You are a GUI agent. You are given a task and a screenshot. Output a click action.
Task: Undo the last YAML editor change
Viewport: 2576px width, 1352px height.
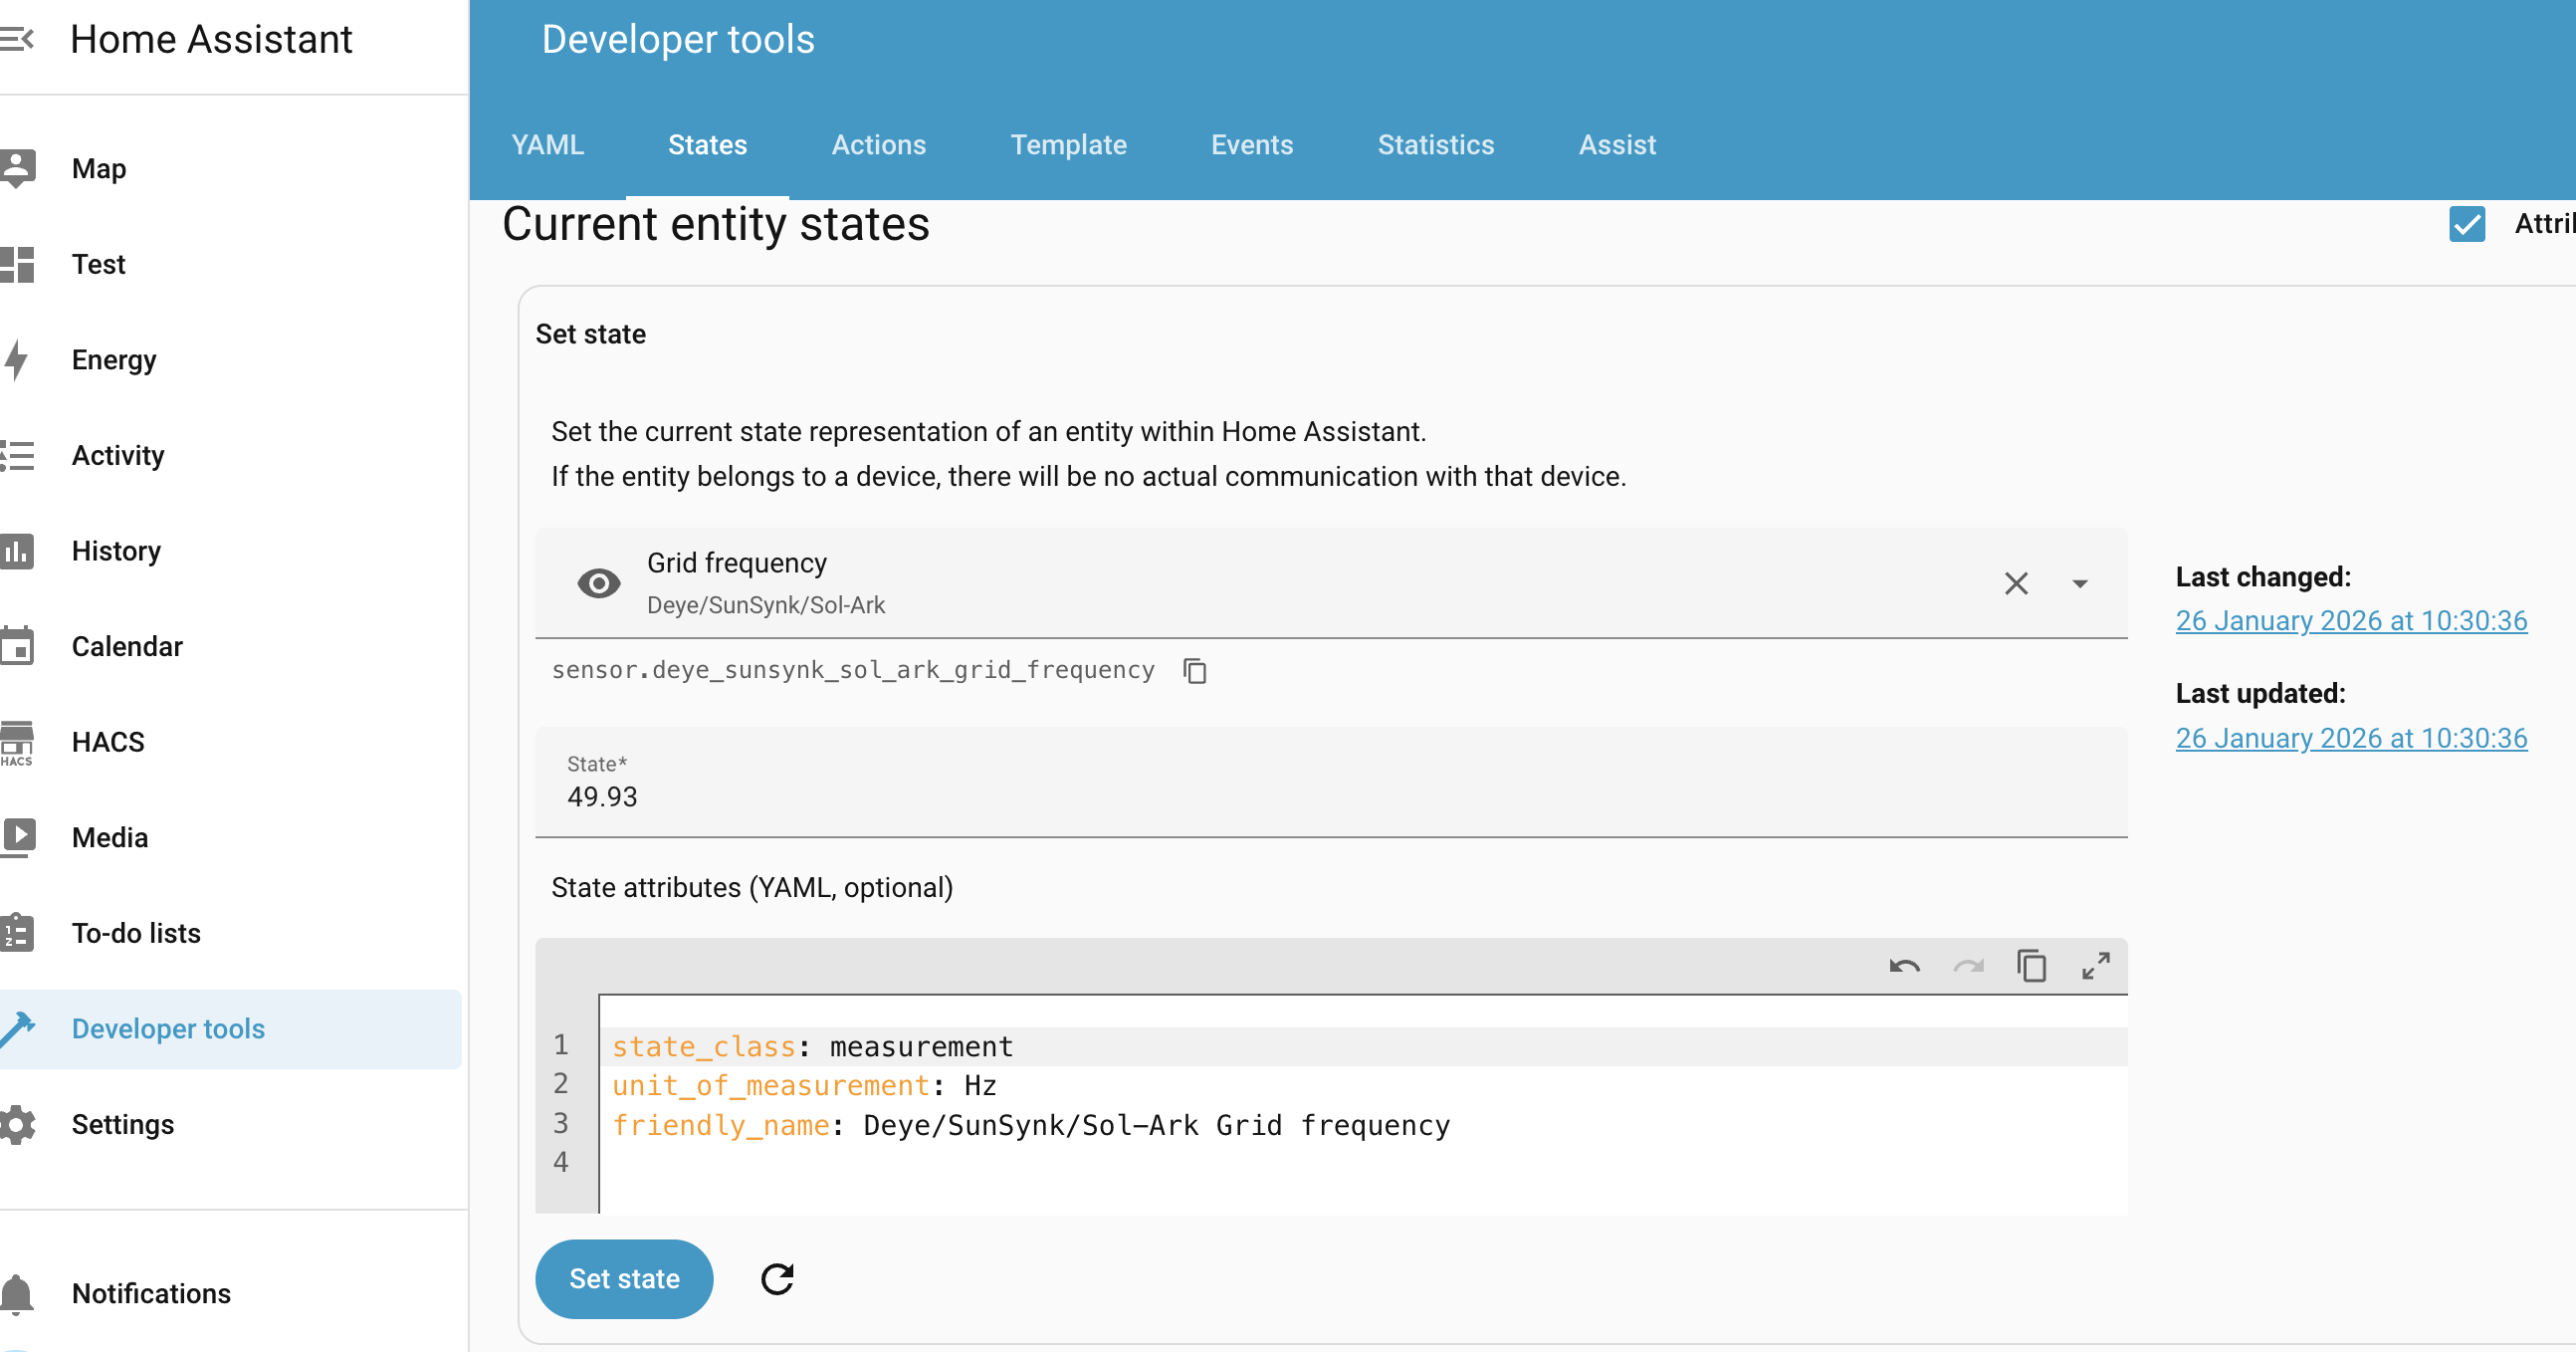pos(1905,966)
